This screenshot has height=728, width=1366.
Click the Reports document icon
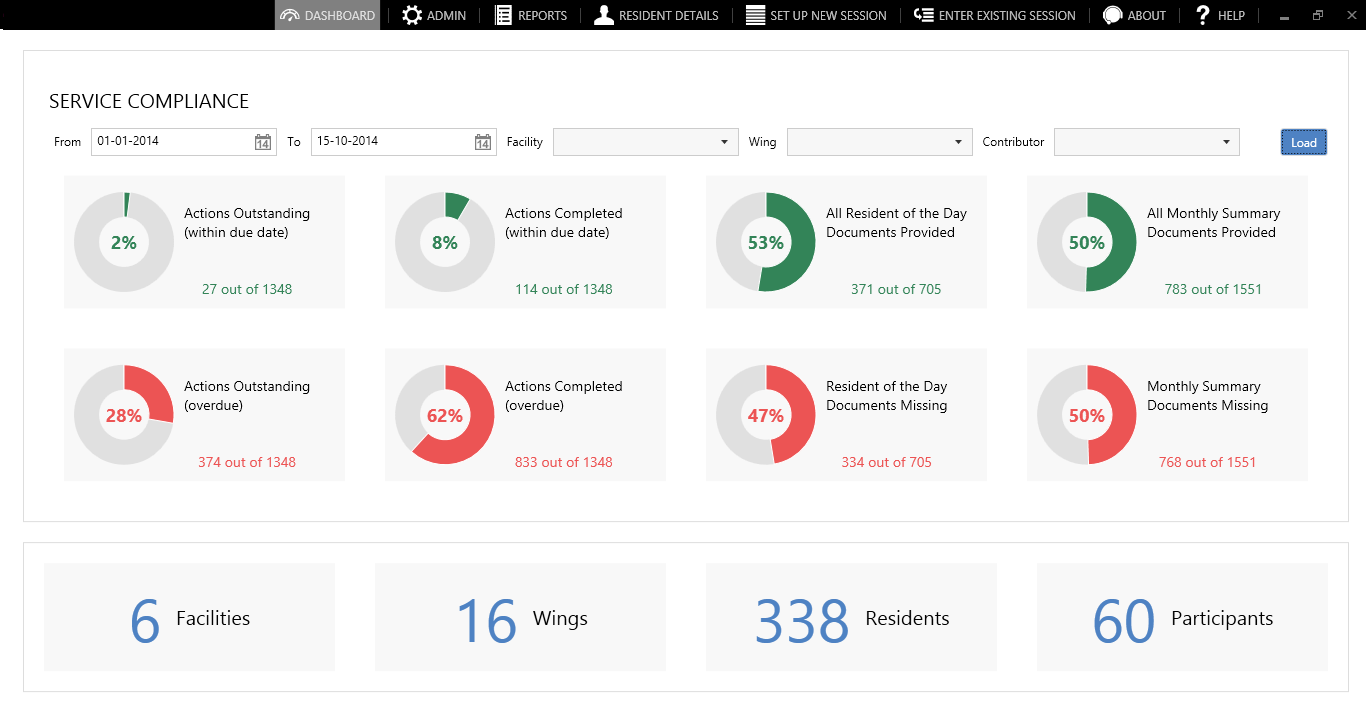pyautogui.click(x=503, y=15)
